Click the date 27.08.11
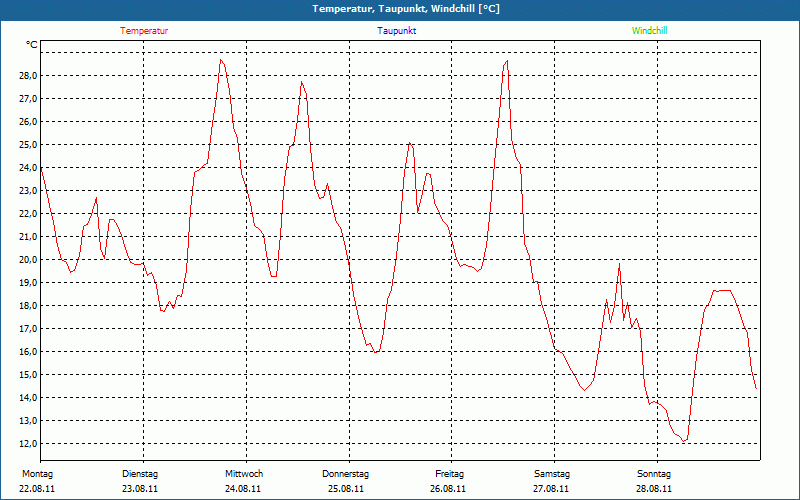Viewport: 800px width, 500px height. coord(551,489)
